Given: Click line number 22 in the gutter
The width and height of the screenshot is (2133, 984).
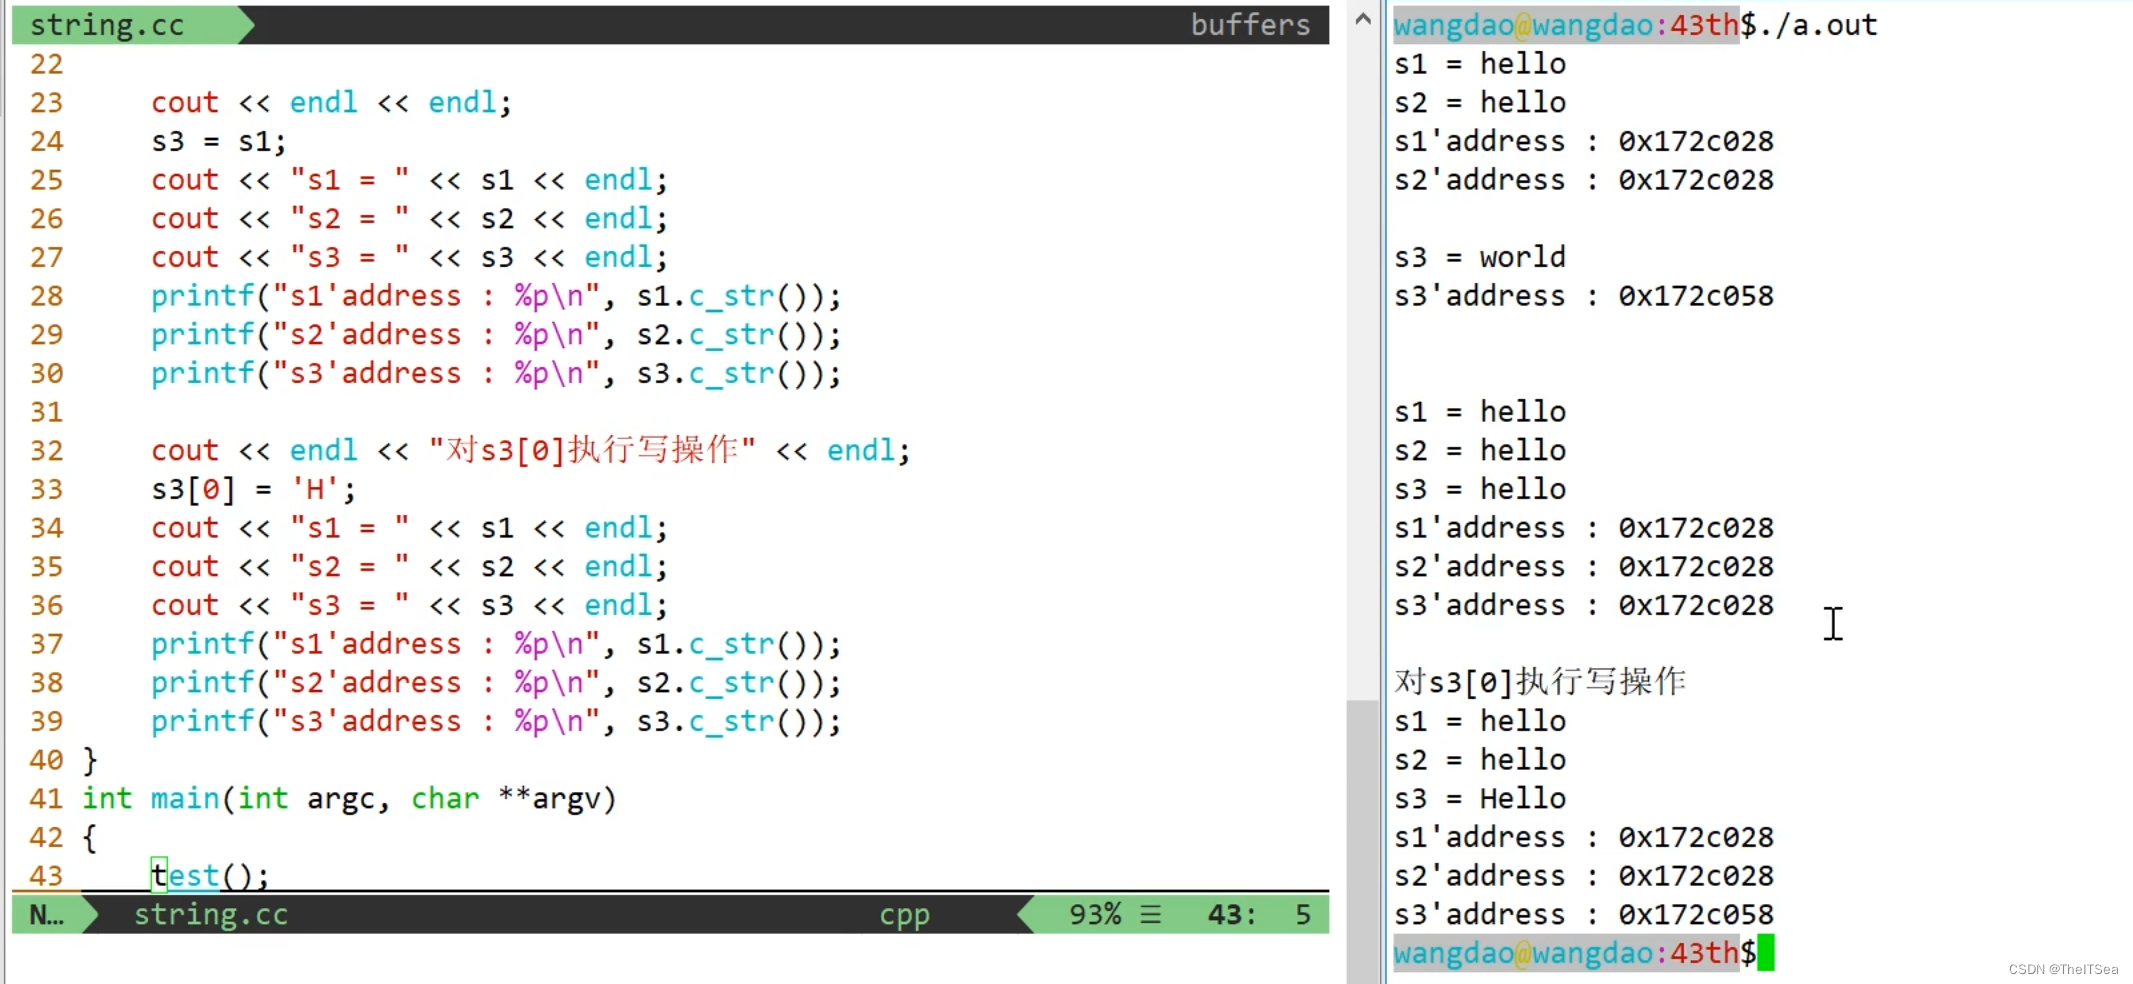Looking at the screenshot, I should pyautogui.click(x=46, y=64).
